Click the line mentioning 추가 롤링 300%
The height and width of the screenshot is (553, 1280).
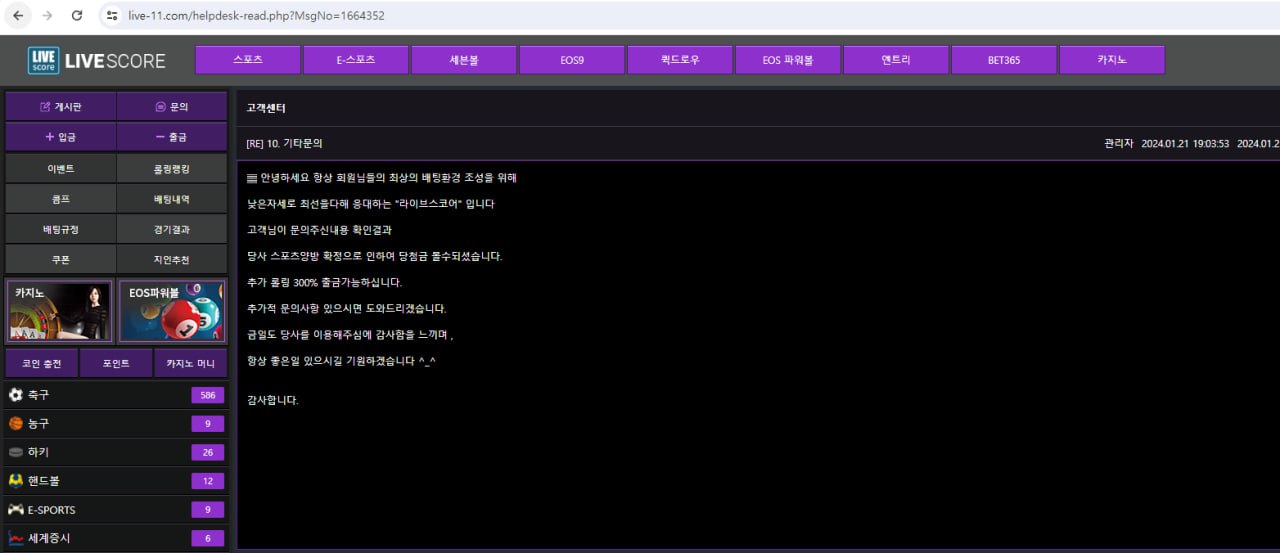pos(324,282)
